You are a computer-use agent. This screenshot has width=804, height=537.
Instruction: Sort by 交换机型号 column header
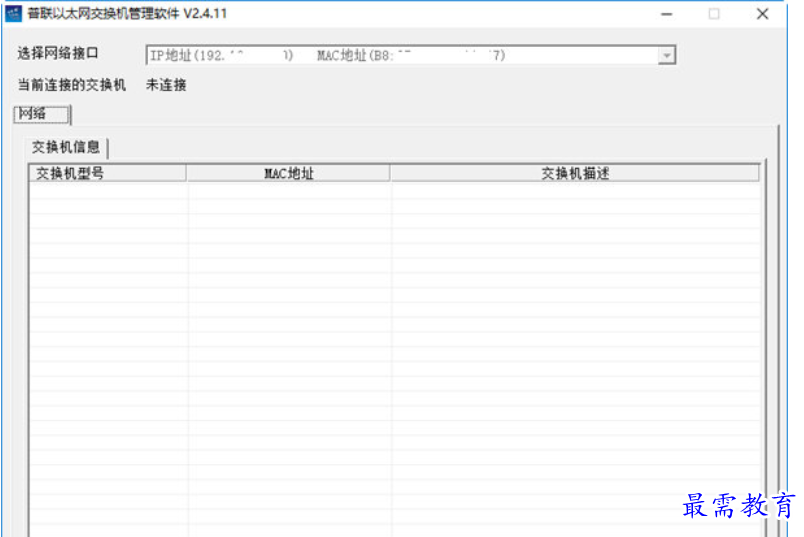tap(107, 173)
